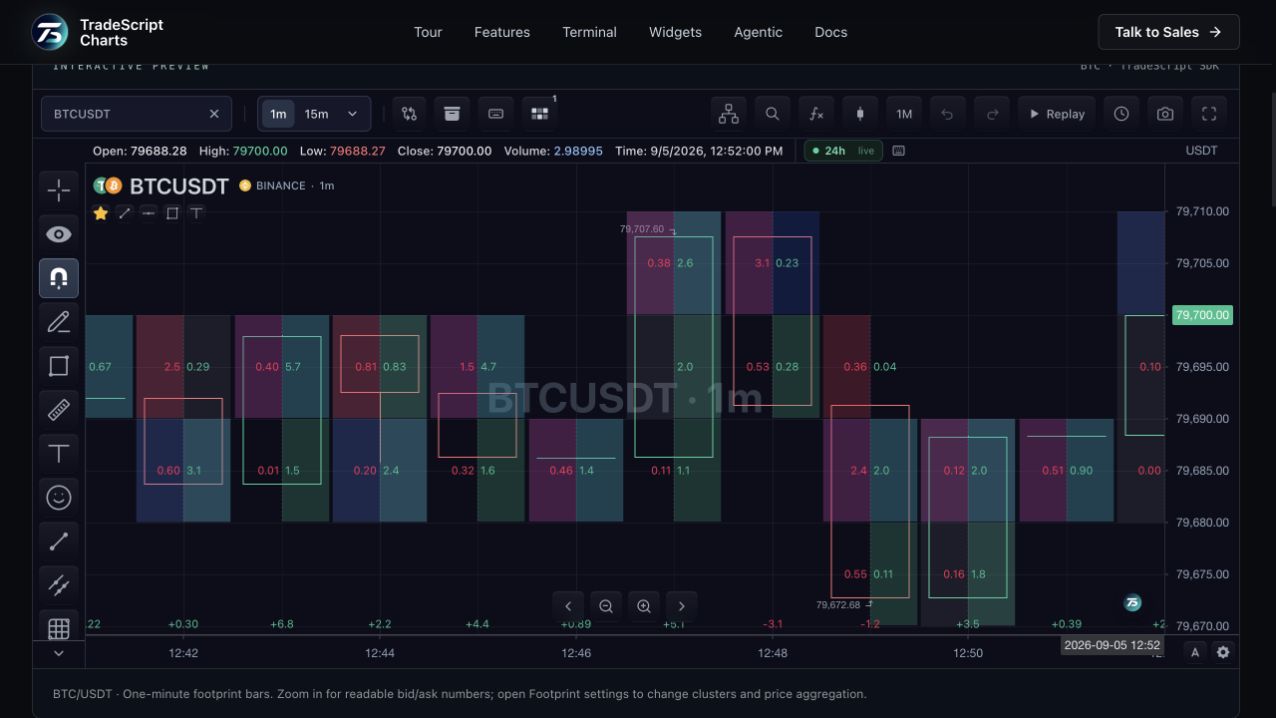Select the parallel channel tool
The height and width of the screenshot is (718, 1276).
59,585
